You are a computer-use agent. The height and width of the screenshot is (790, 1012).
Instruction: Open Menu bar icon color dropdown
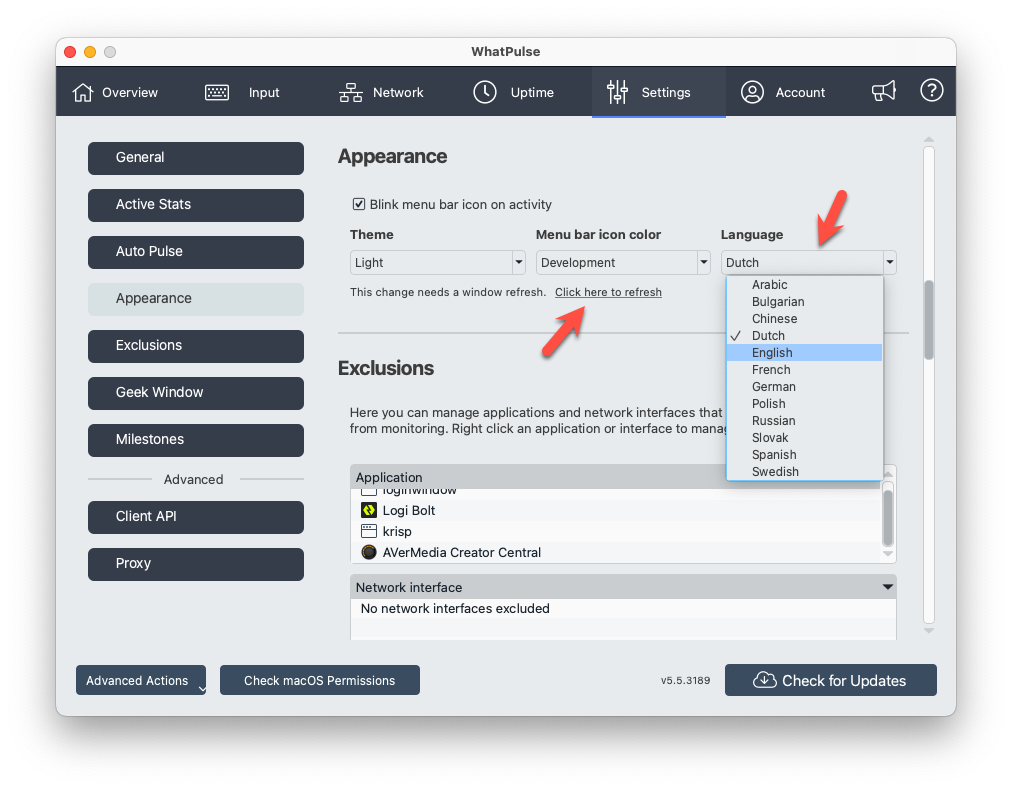(x=623, y=263)
